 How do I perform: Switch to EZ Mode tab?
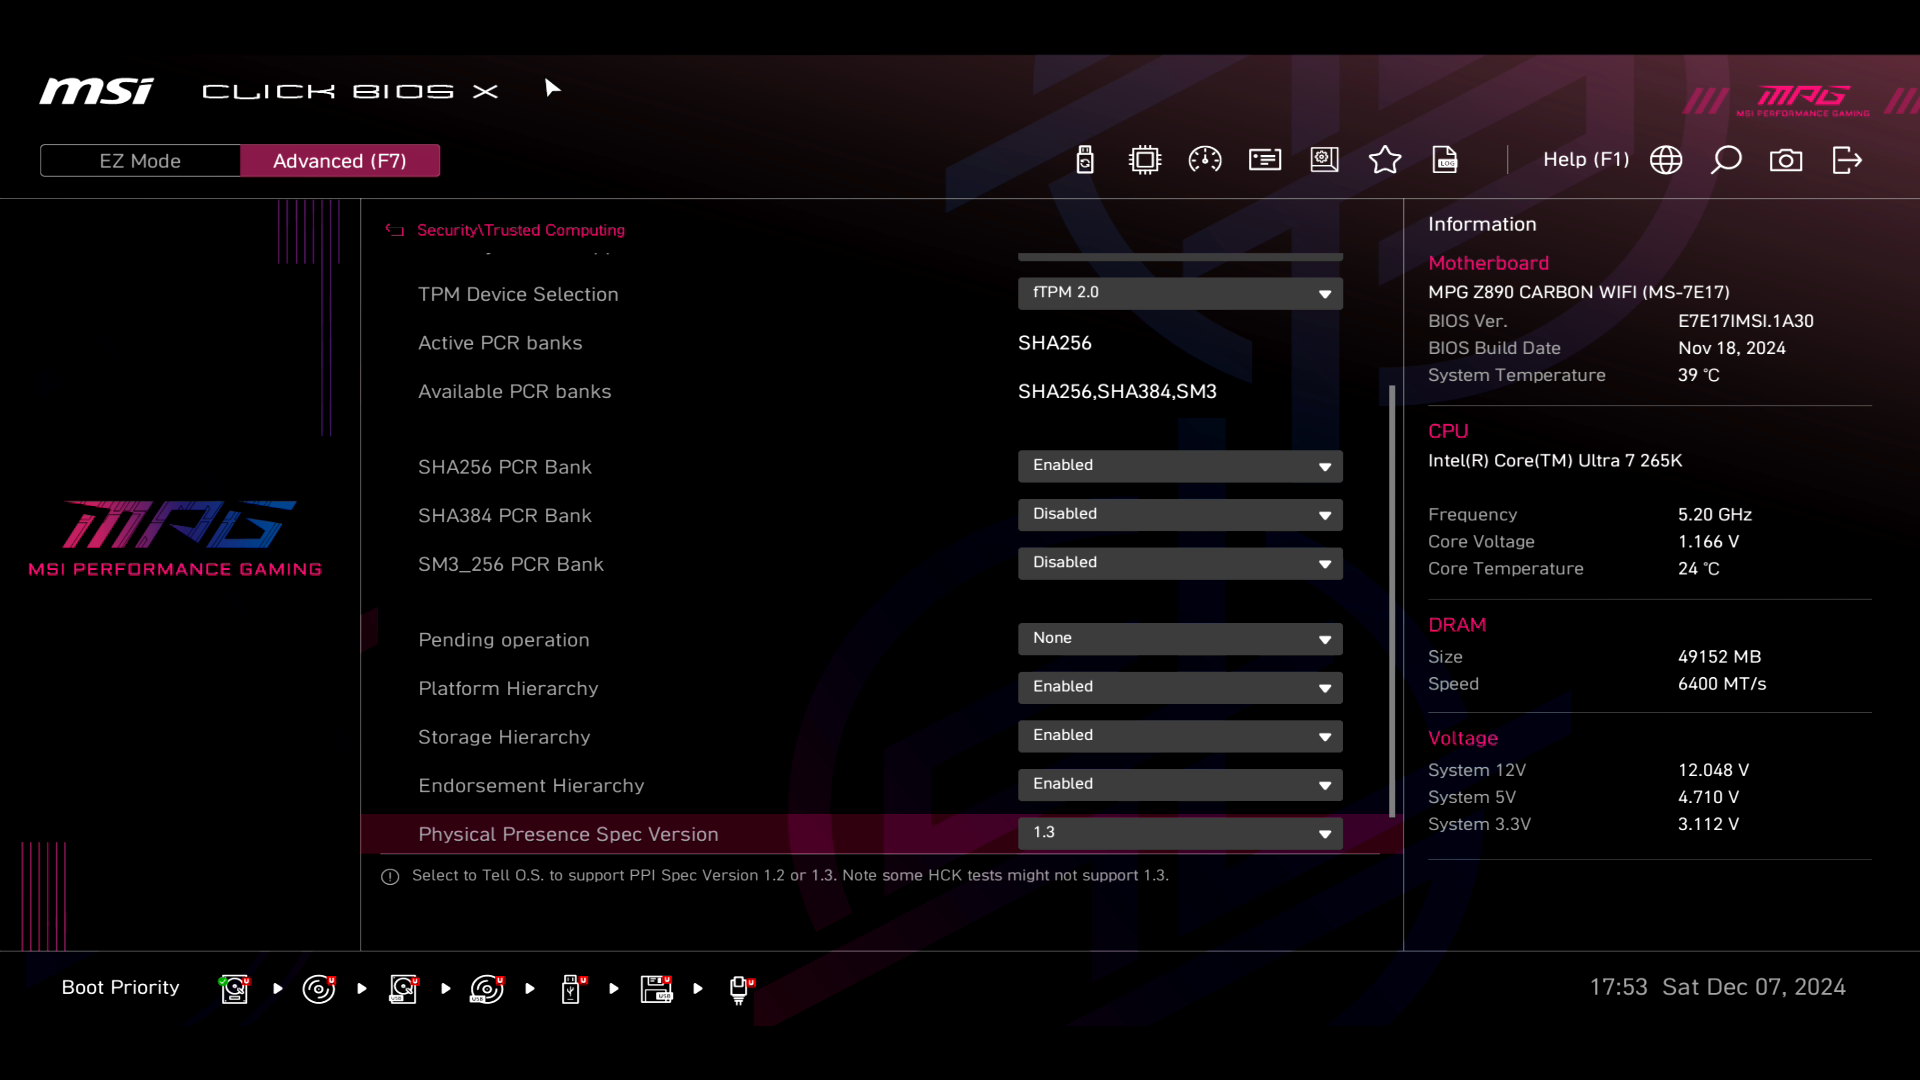[x=140, y=161]
